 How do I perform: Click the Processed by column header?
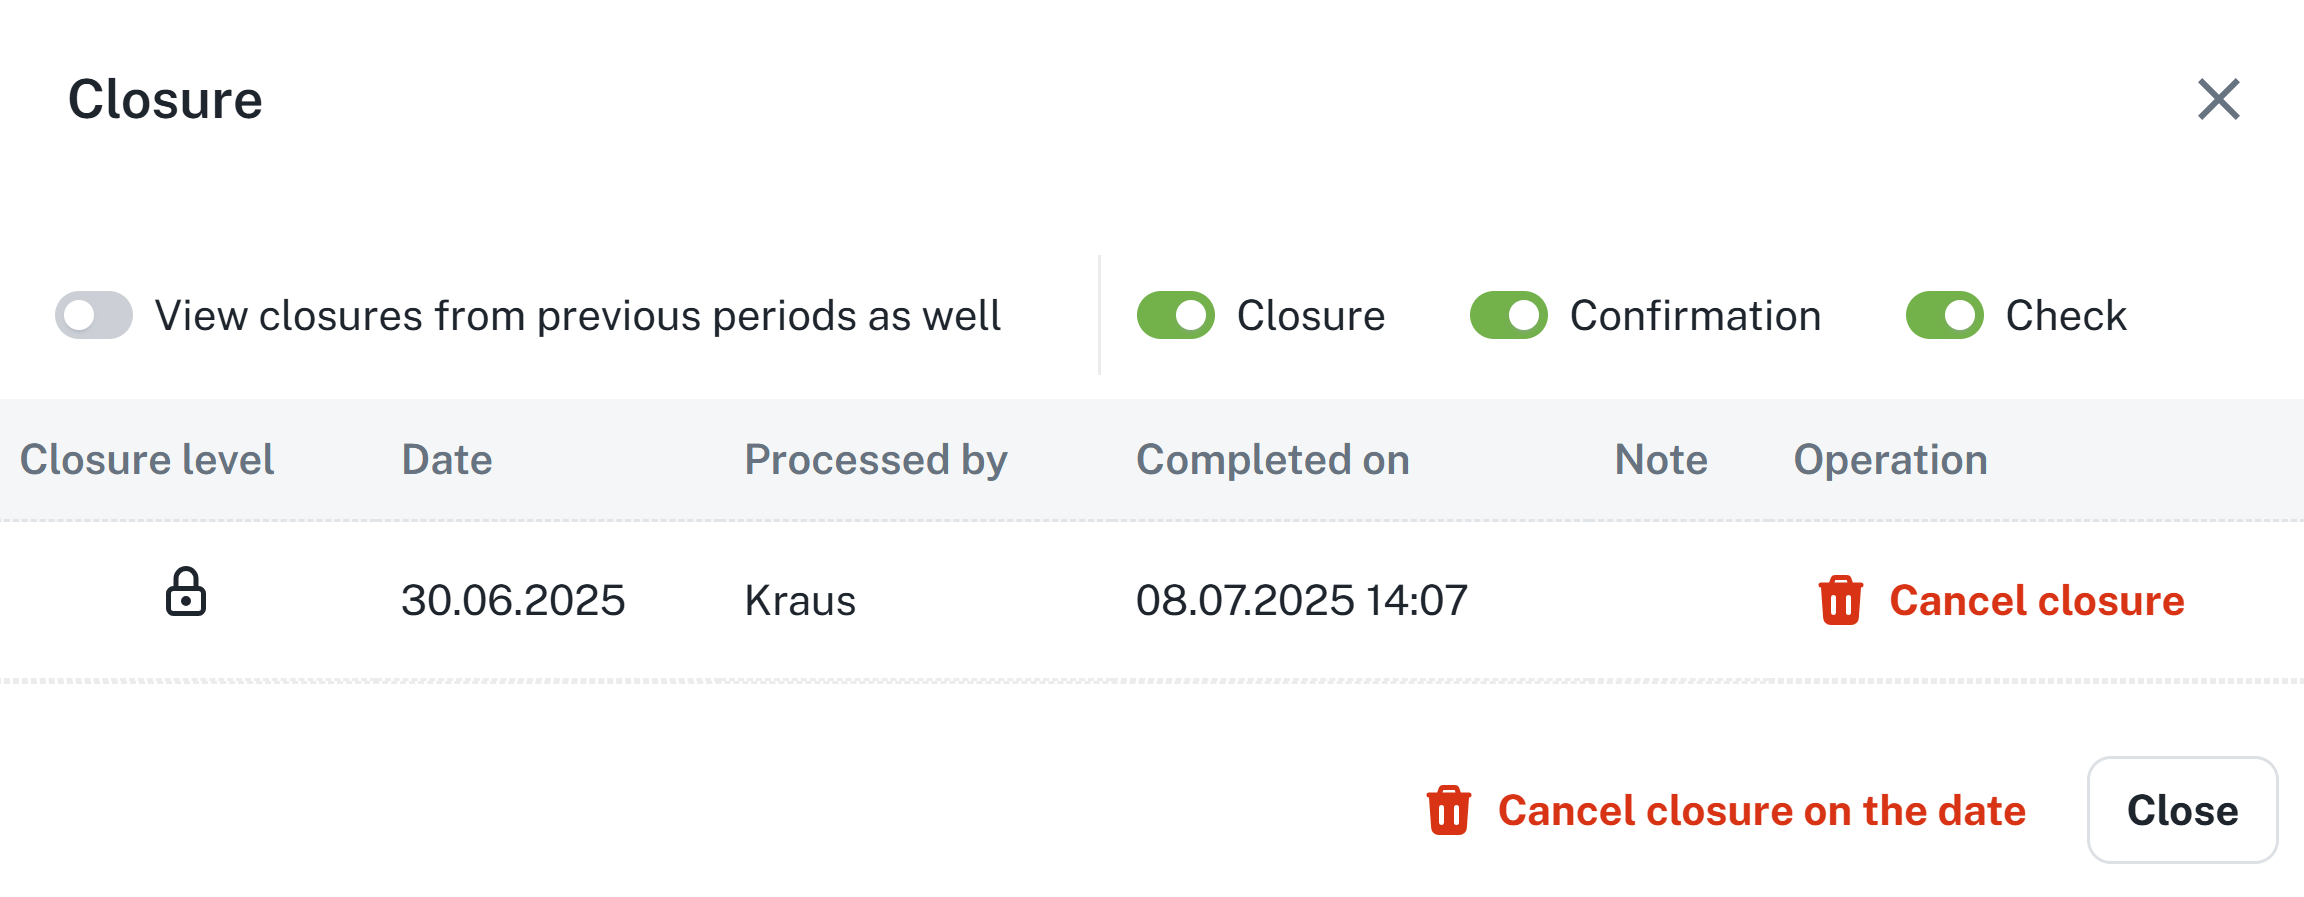876,460
